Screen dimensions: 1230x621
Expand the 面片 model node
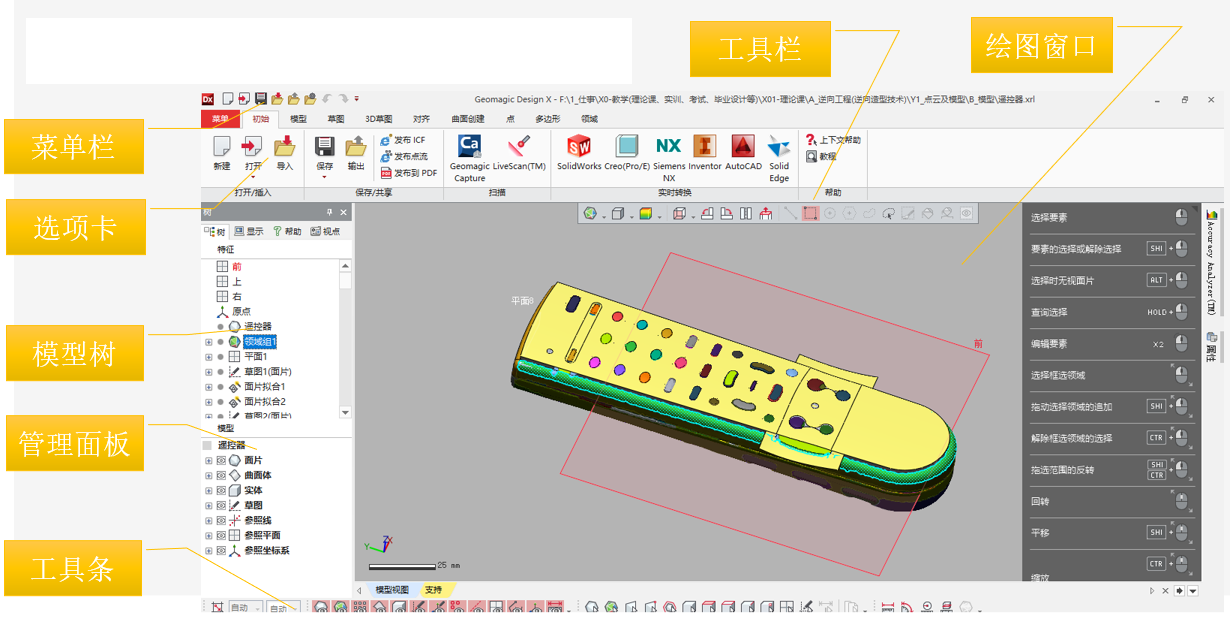209,460
